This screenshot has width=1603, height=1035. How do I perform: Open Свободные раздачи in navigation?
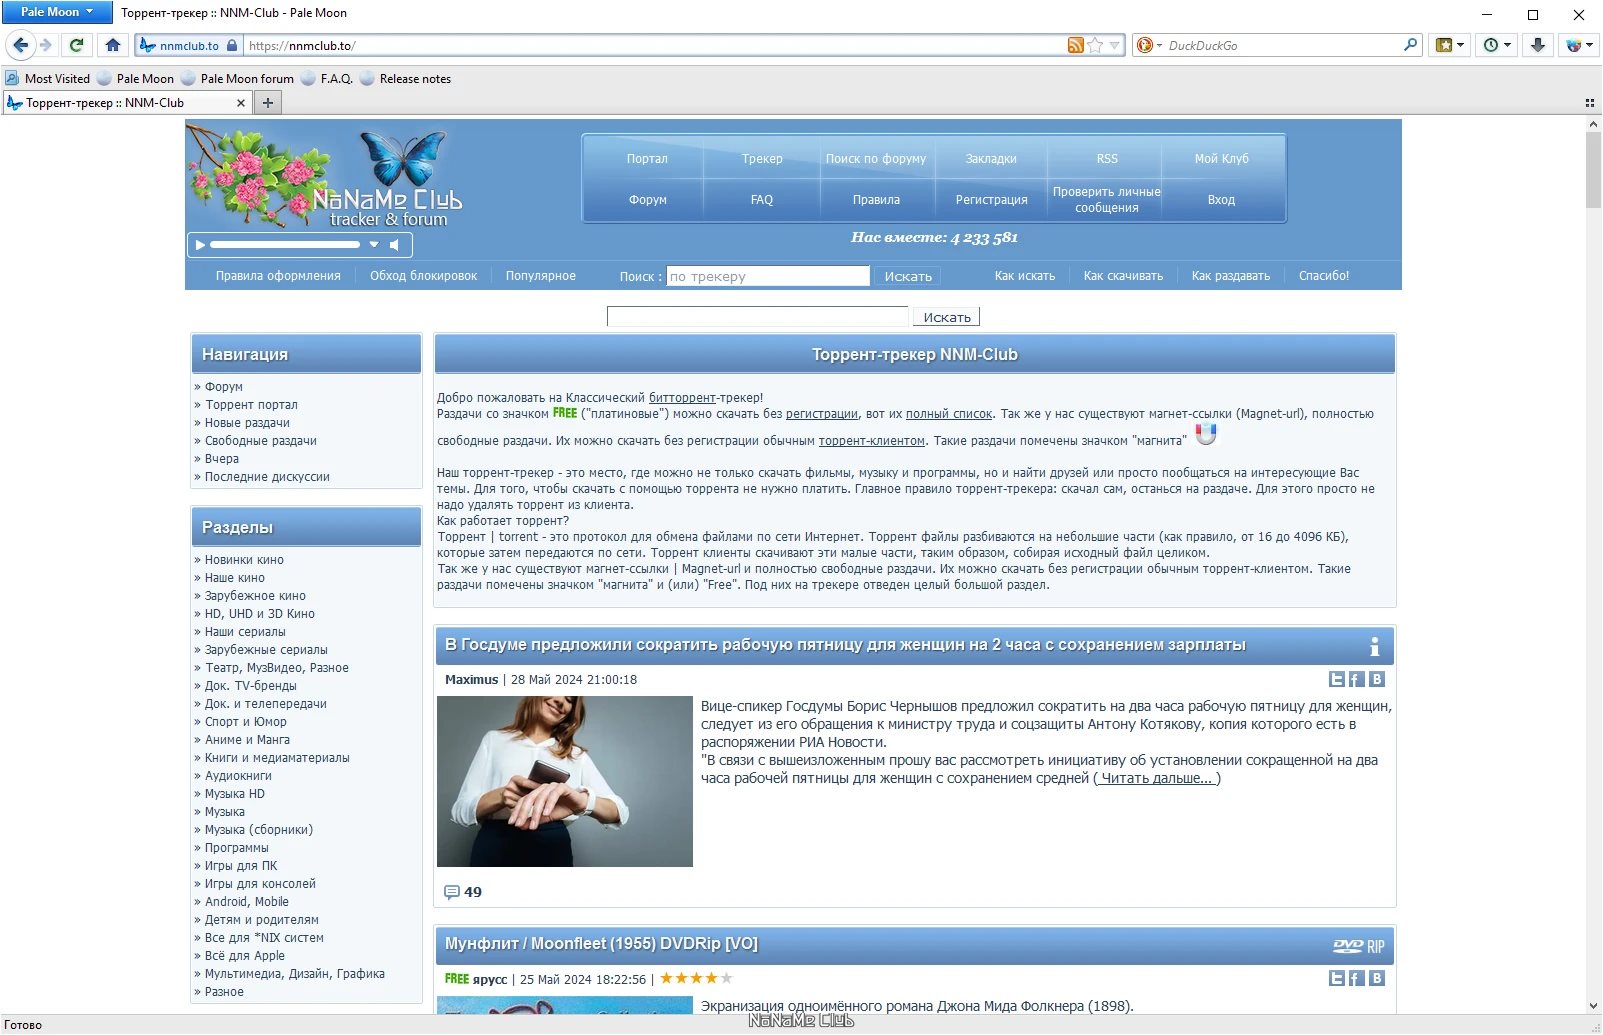pyautogui.click(x=260, y=441)
